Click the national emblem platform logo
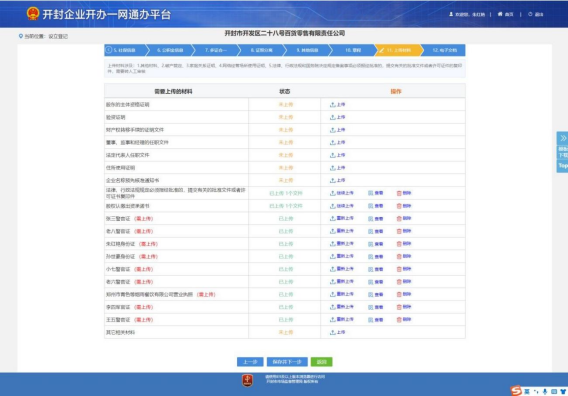Image resolution: width=568 pixels, height=396 pixels. (33, 14)
